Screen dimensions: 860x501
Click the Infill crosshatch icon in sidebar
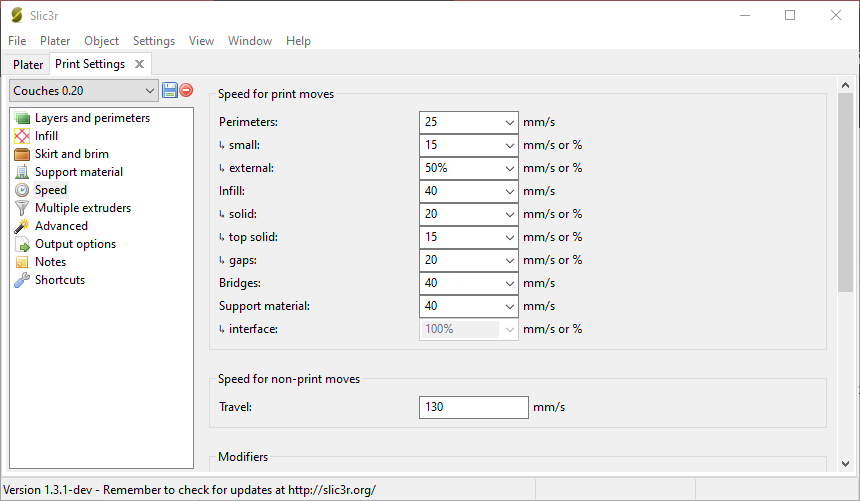click(22, 136)
